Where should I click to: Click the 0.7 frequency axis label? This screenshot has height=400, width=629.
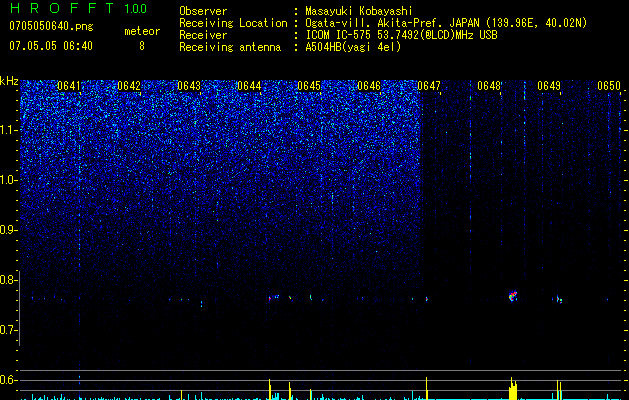(8, 330)
